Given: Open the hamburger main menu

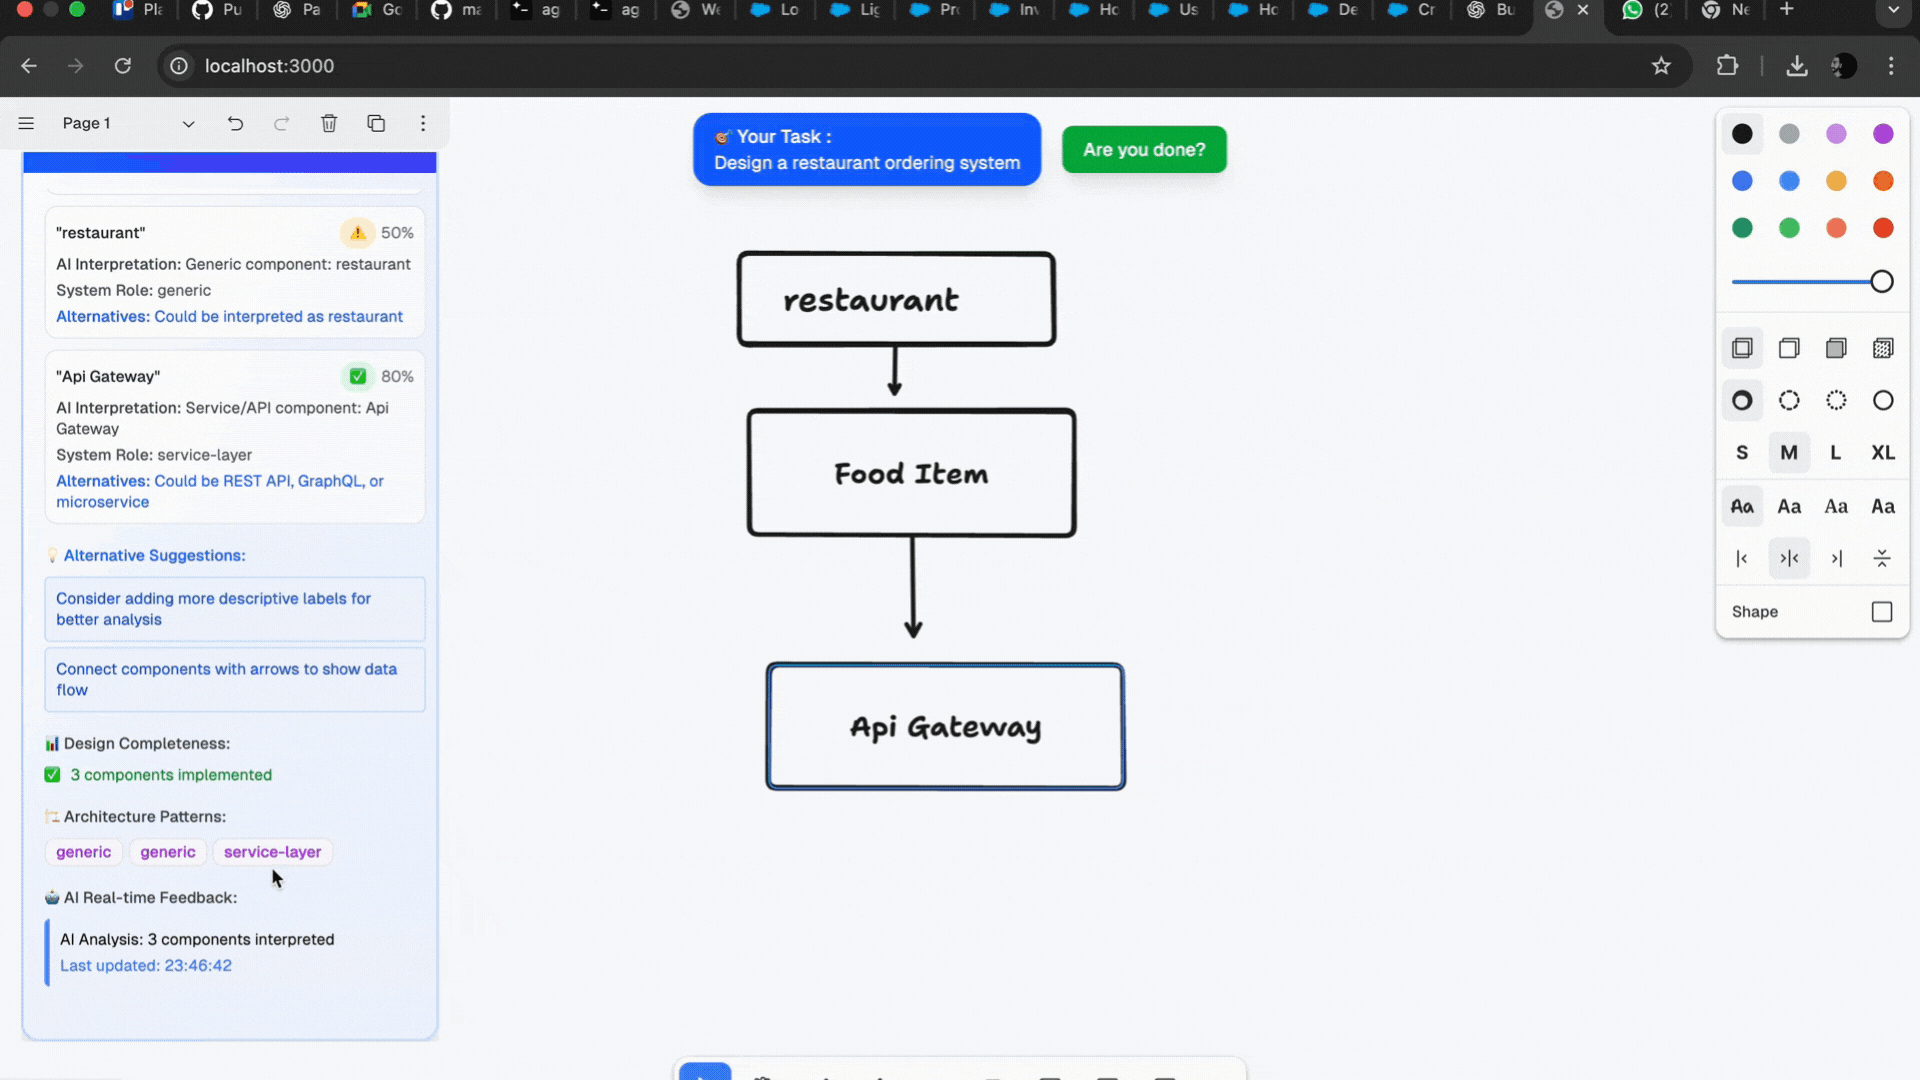Looking at the screenshot, I should coord(26,123).
